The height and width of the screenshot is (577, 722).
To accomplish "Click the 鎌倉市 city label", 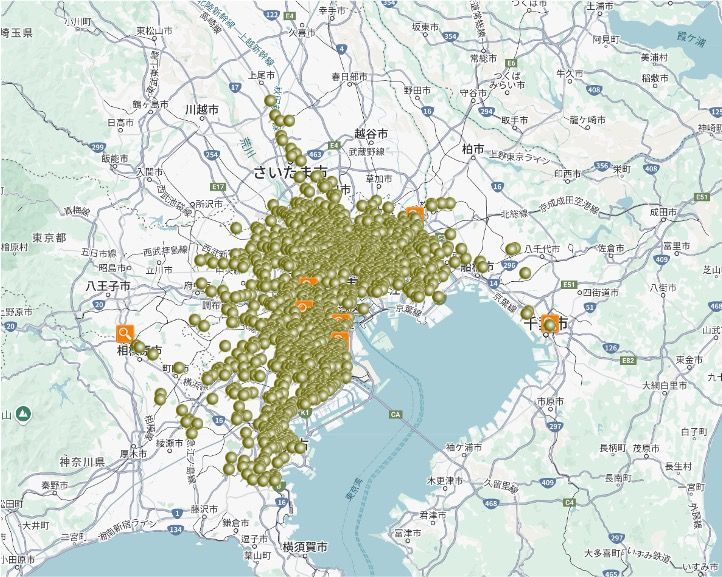I will tap(235, 523).
